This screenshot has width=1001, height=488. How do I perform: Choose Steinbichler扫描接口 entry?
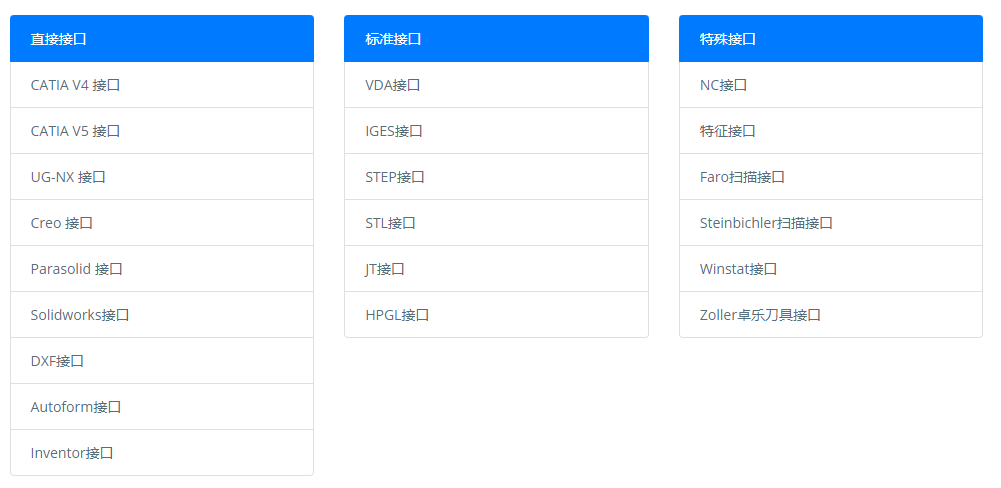pyautogui.click(x=831, y=223)
